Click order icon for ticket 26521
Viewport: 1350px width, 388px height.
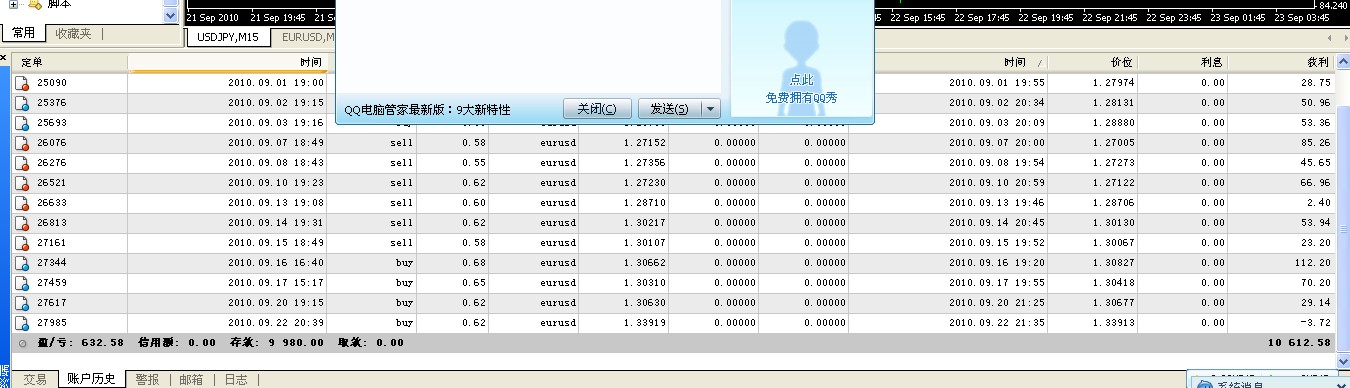click(x=22, y=183)
